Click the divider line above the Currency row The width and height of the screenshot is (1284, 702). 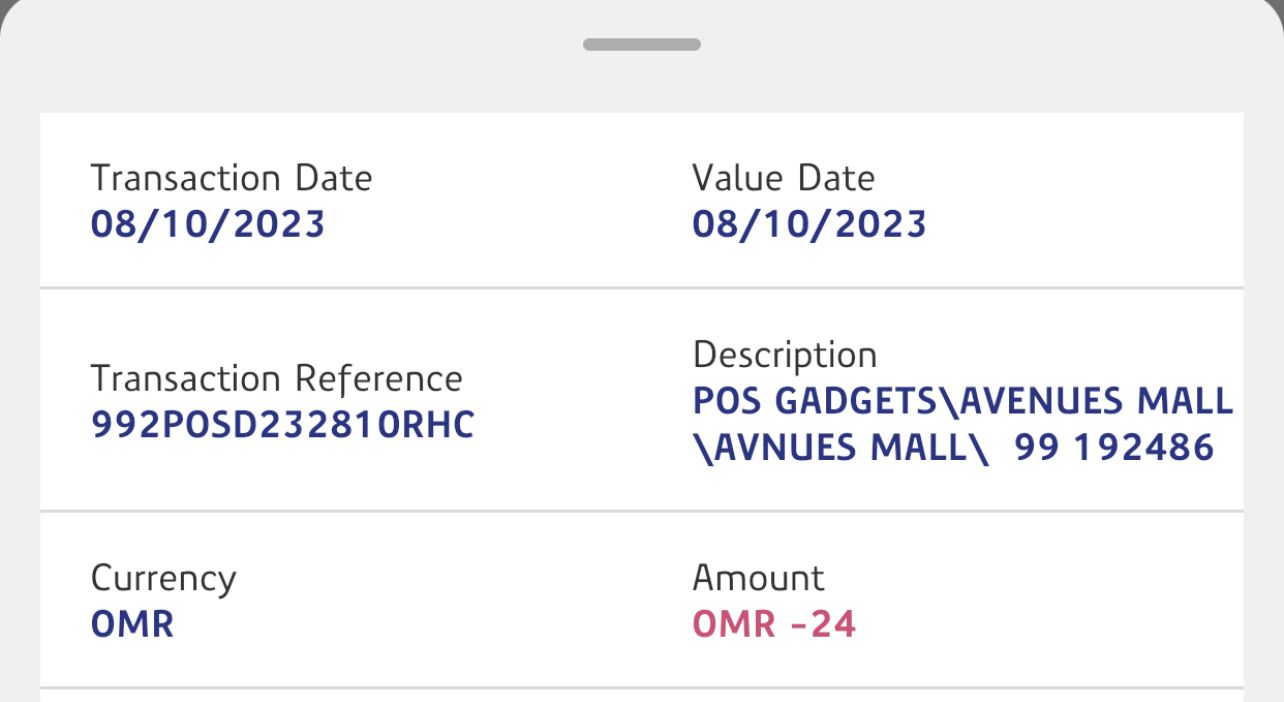point(642,511)
